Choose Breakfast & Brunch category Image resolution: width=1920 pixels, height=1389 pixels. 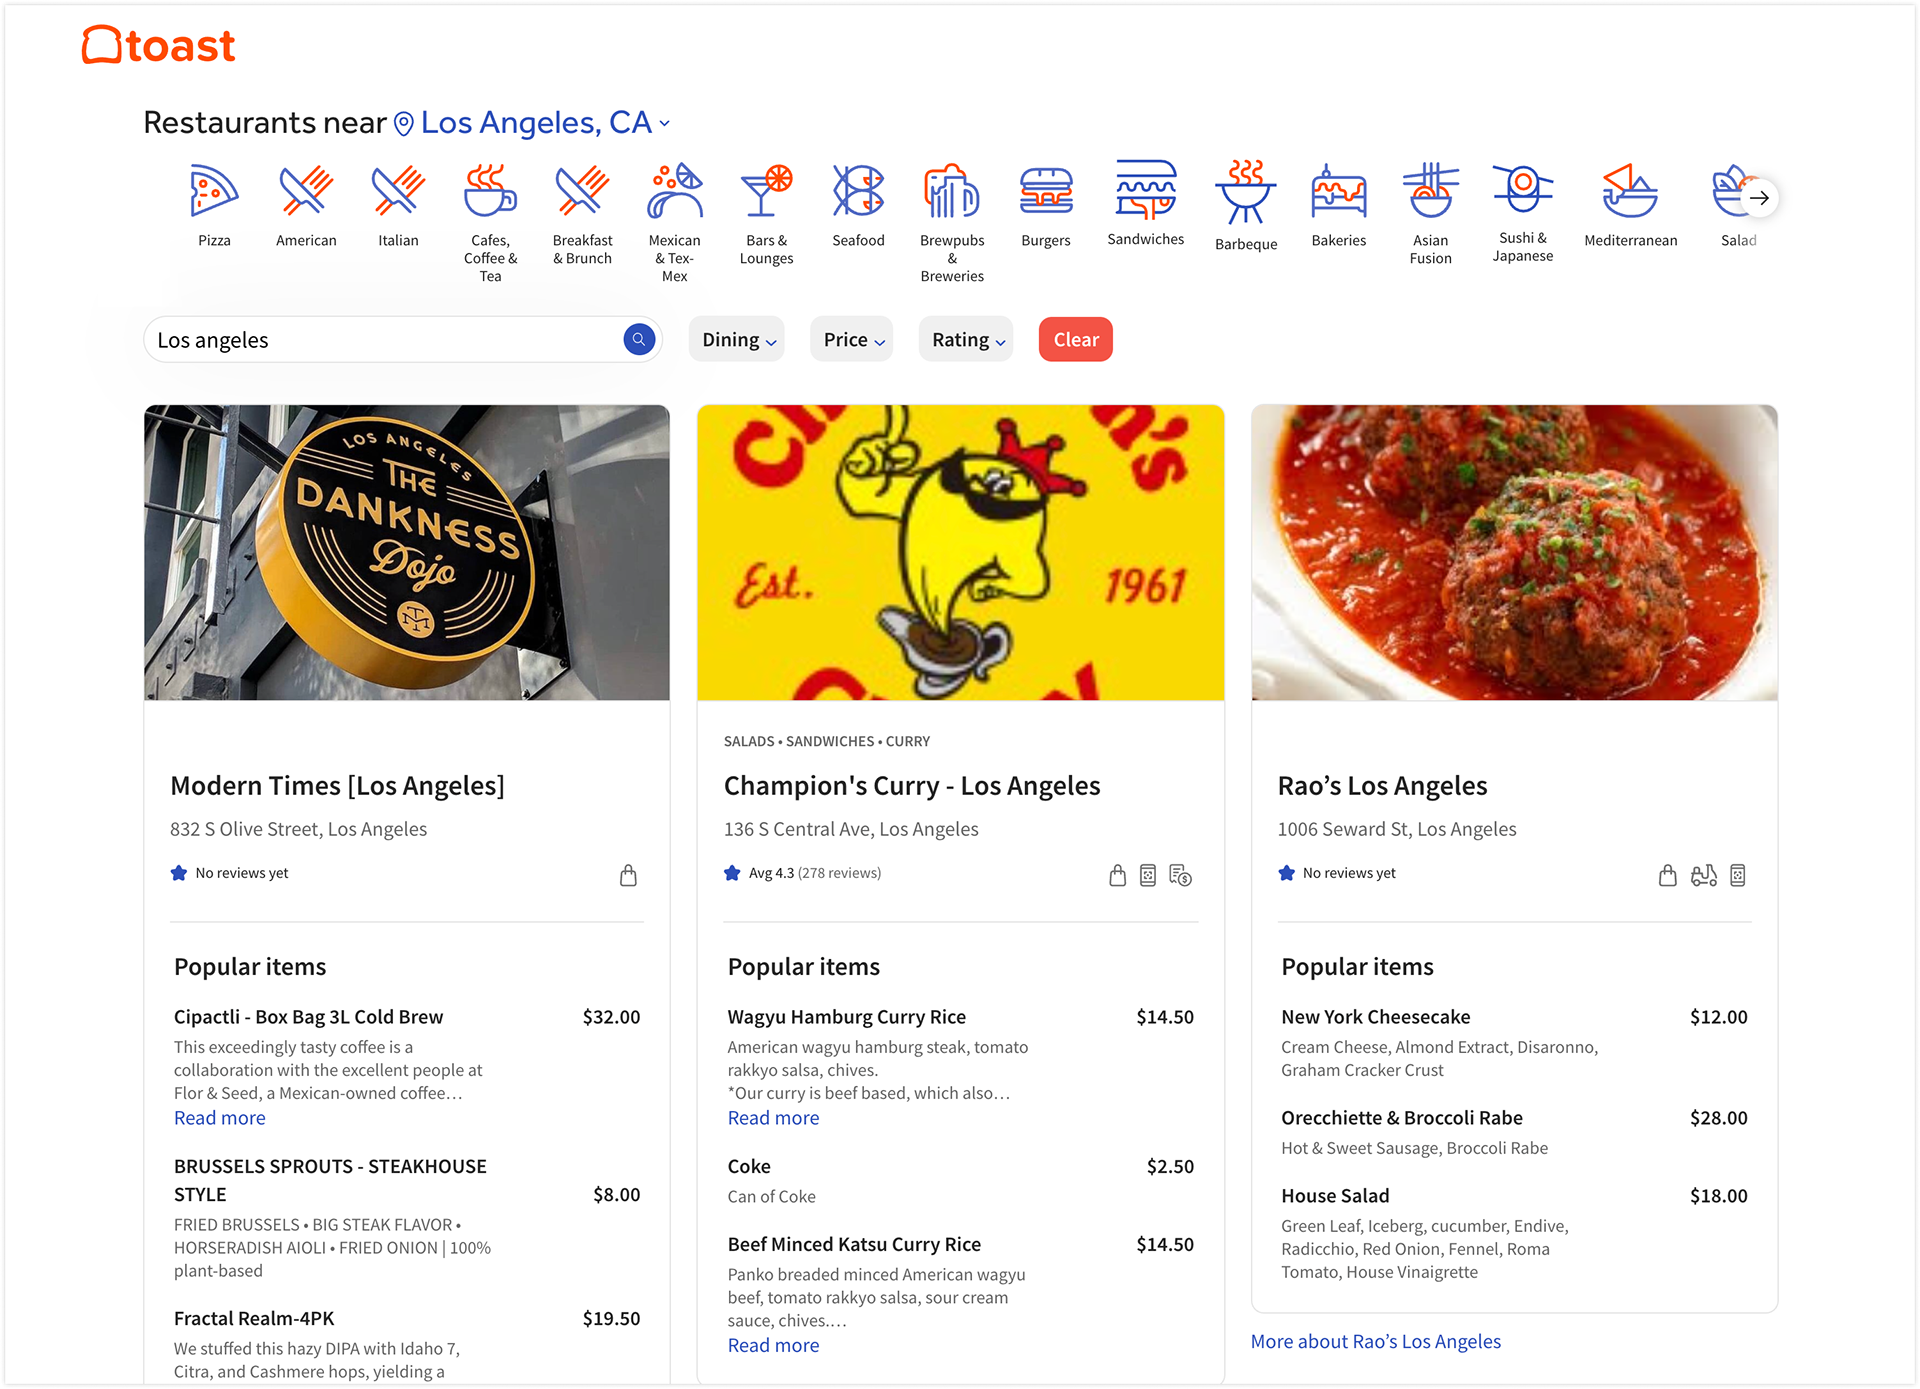tap(582, 191)
